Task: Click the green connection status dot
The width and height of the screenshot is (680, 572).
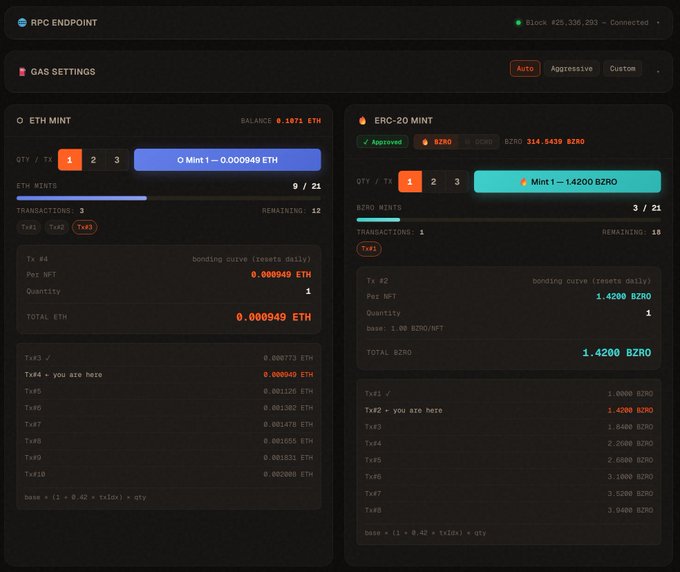Action: [x=518, y=23]
